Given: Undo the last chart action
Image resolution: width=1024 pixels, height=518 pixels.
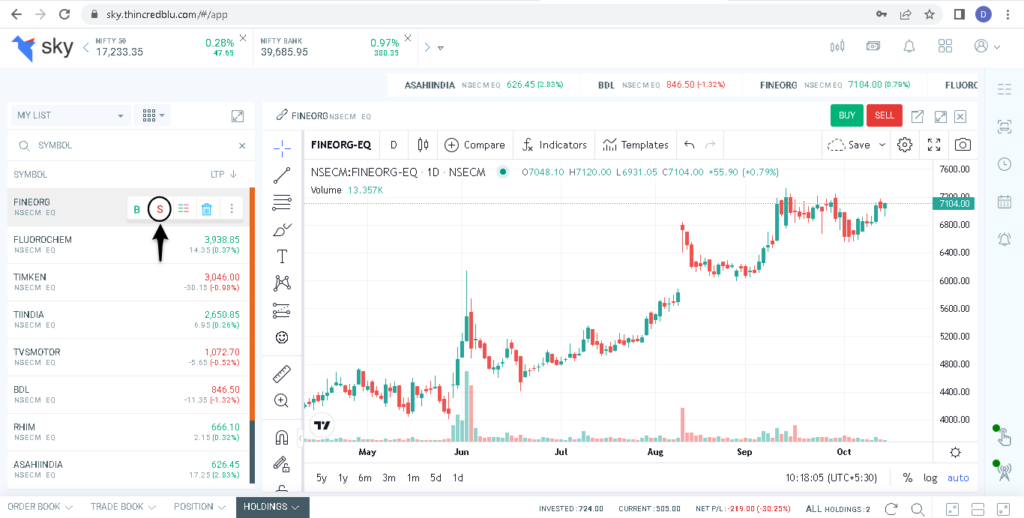Looking at the screenshot, I should click(x=689, y=145).
